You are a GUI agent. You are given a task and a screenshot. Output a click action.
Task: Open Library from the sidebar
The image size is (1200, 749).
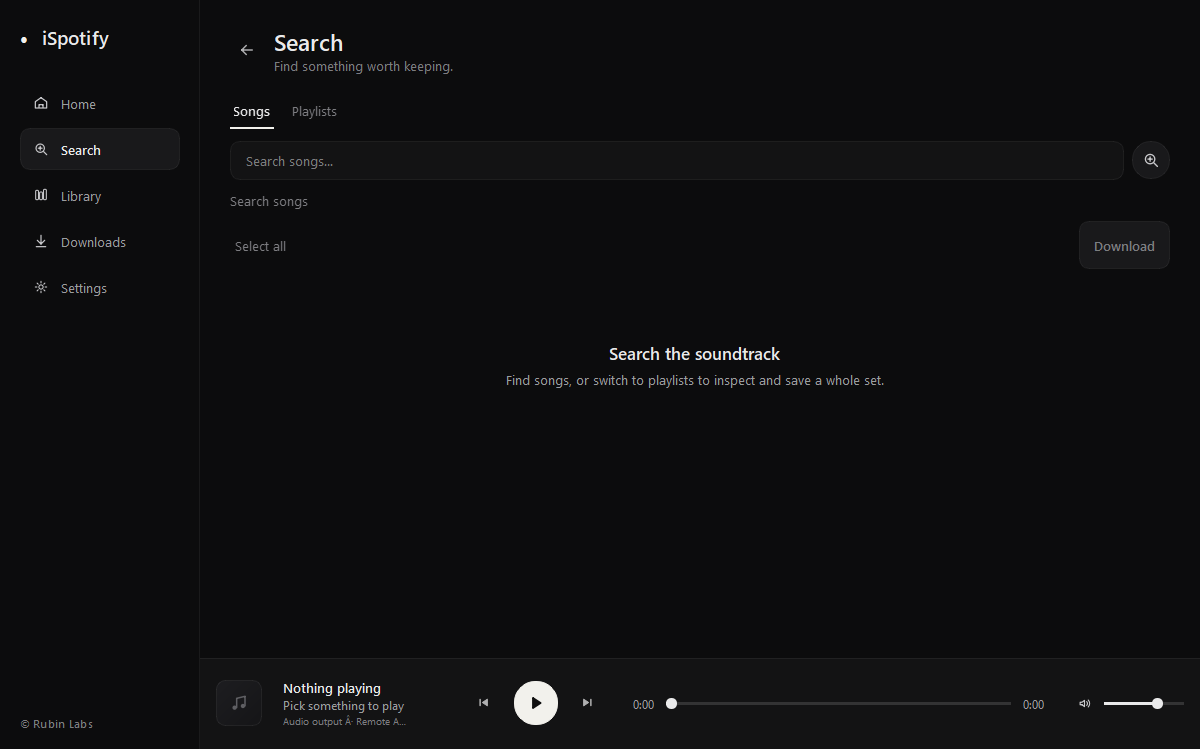click(100, 196)
